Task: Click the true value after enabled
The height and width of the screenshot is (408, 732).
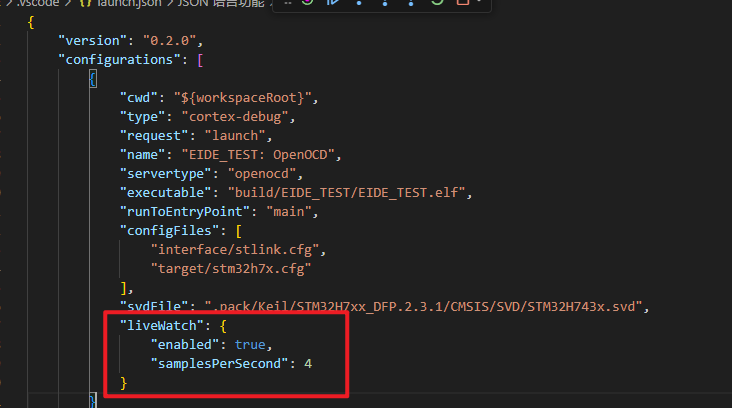Action: (250, 345)
